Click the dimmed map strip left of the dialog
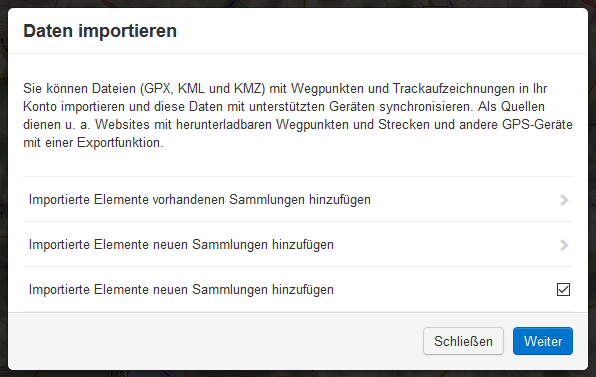Screen dimensions: 596x377 click(3, 190)
